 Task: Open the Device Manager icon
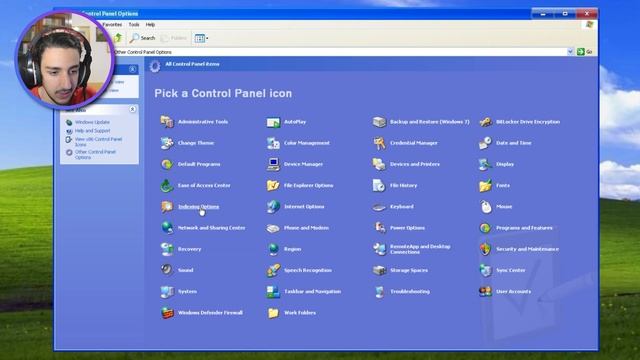[273, 164]
